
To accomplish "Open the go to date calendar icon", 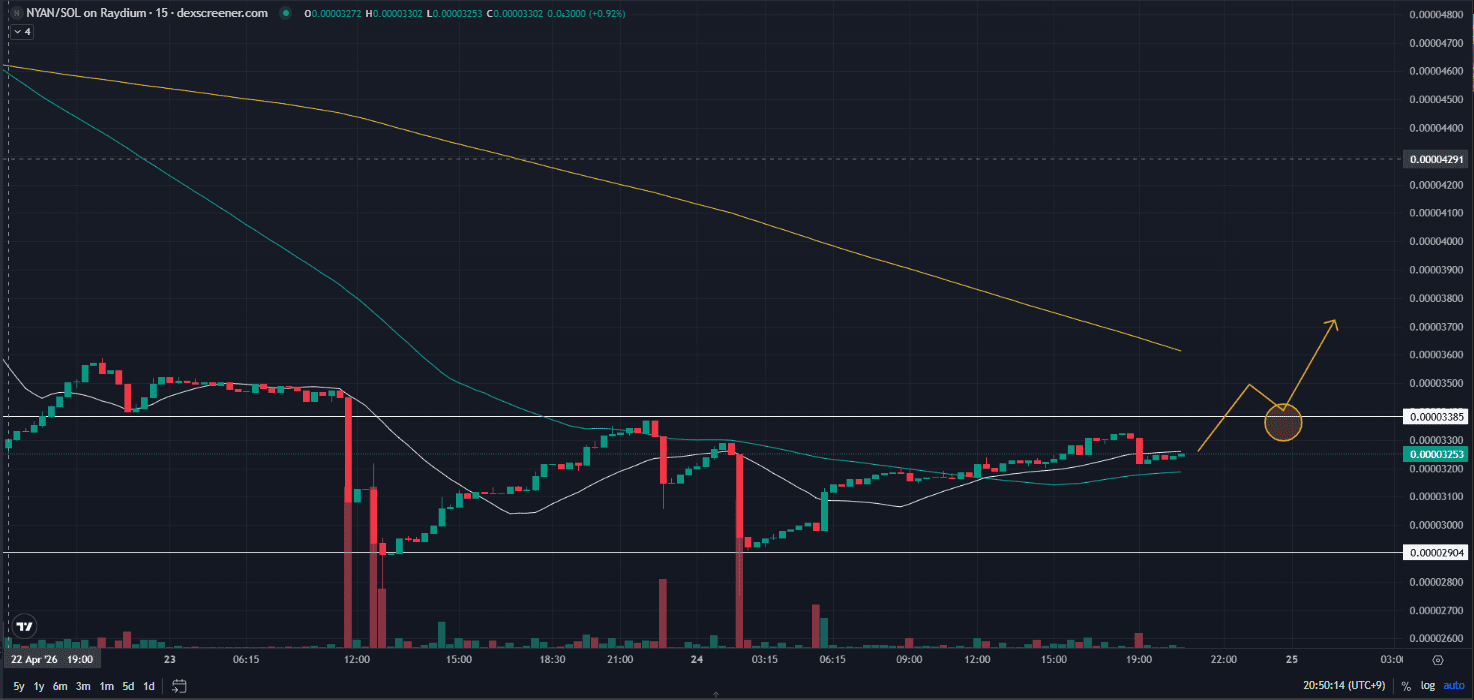I will (x=179, y=686).
